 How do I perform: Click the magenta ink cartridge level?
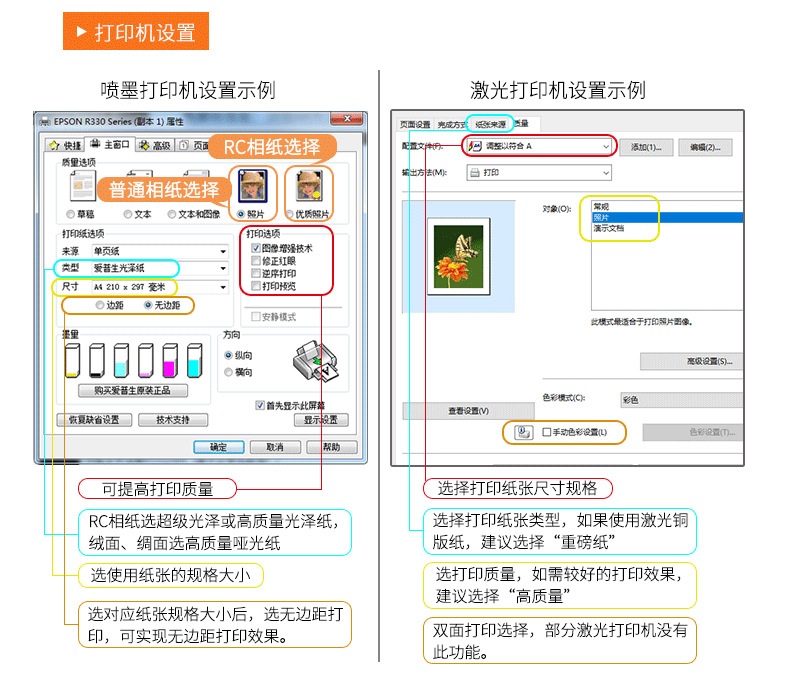click(x=170, y=361)
